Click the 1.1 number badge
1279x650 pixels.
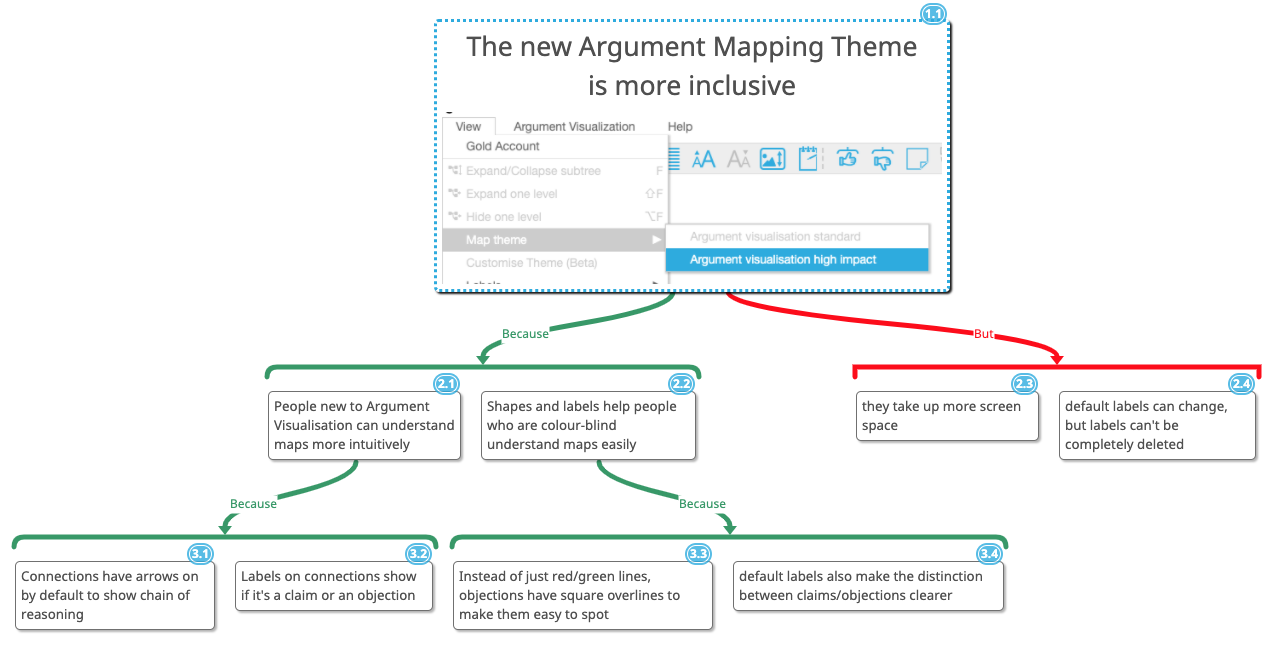[x=933, y=14]
